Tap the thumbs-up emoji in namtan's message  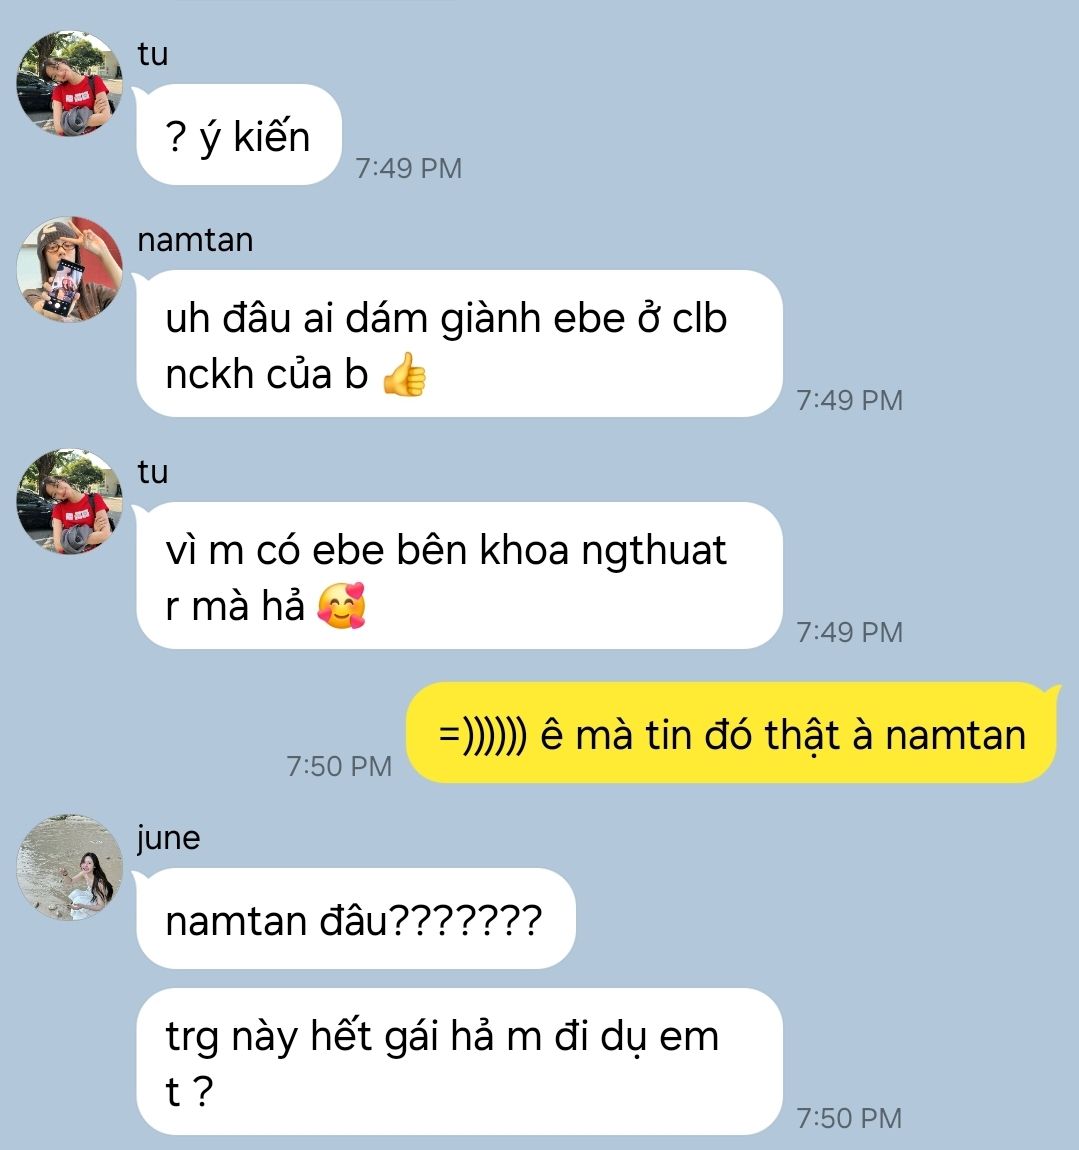pyautogui.click(x=405, y=374)
